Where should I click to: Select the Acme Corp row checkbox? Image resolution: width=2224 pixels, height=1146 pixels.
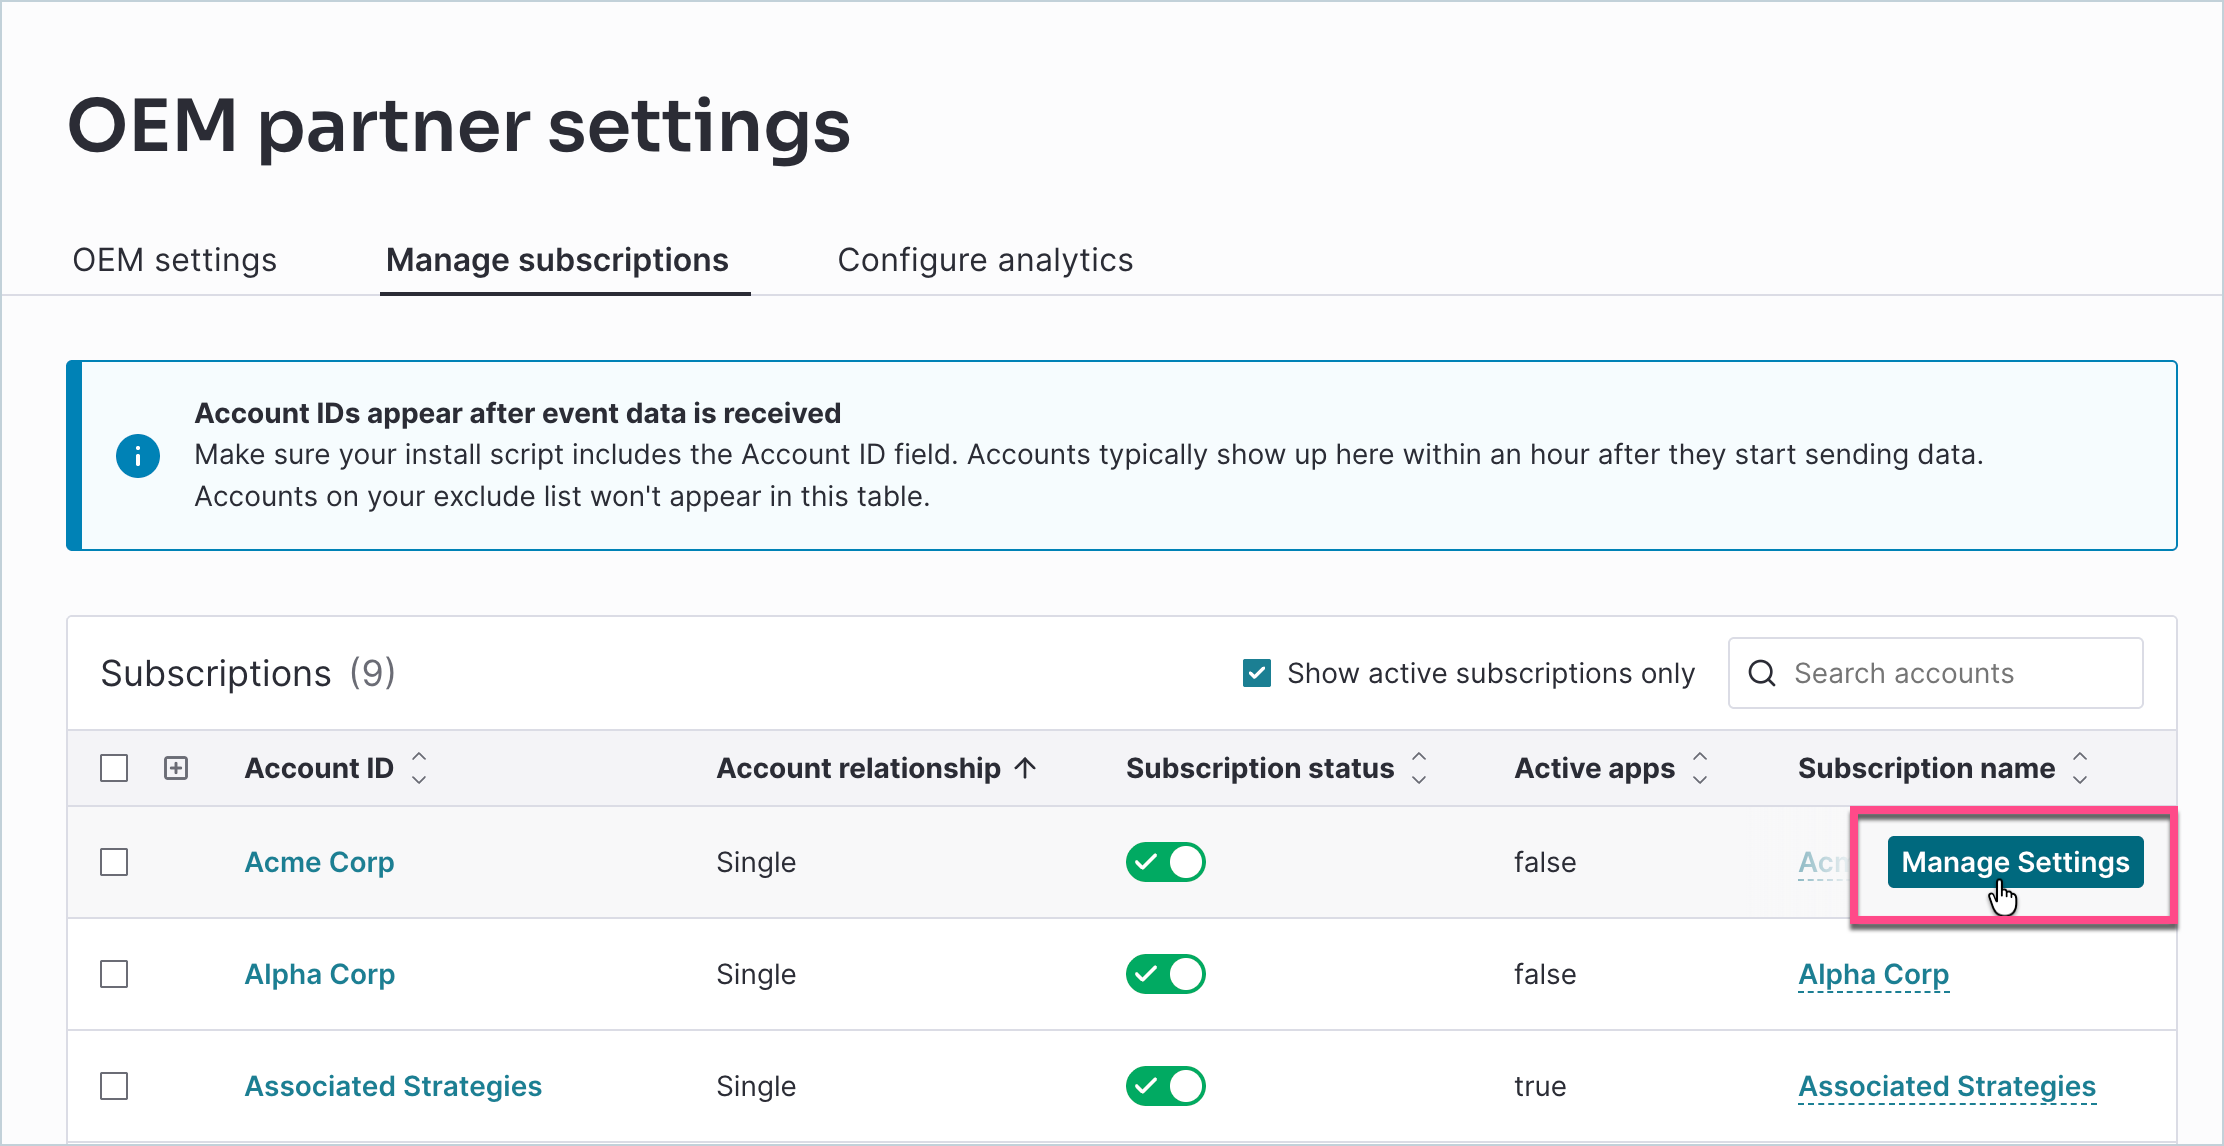(114, 862)
